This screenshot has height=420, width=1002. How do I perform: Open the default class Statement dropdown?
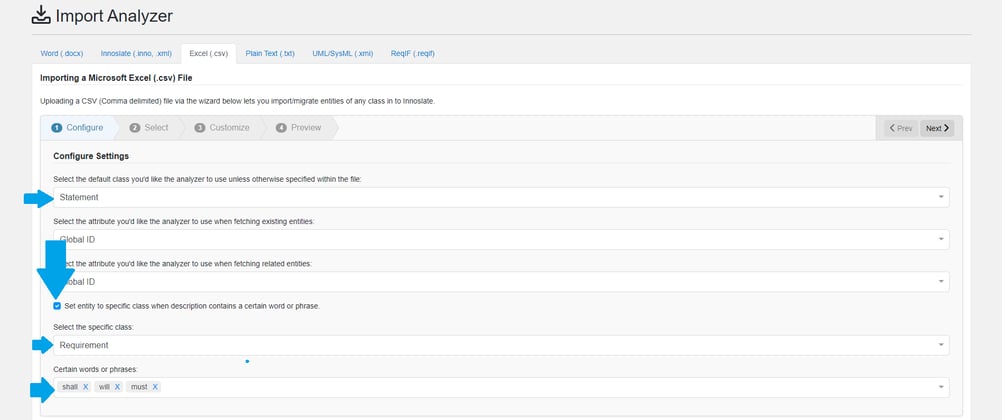(500, 197)
